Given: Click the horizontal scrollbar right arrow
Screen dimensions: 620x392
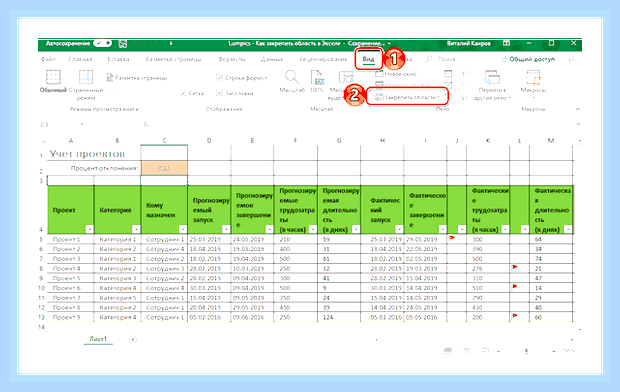Looking at the screenshot, I should point(572,339).
